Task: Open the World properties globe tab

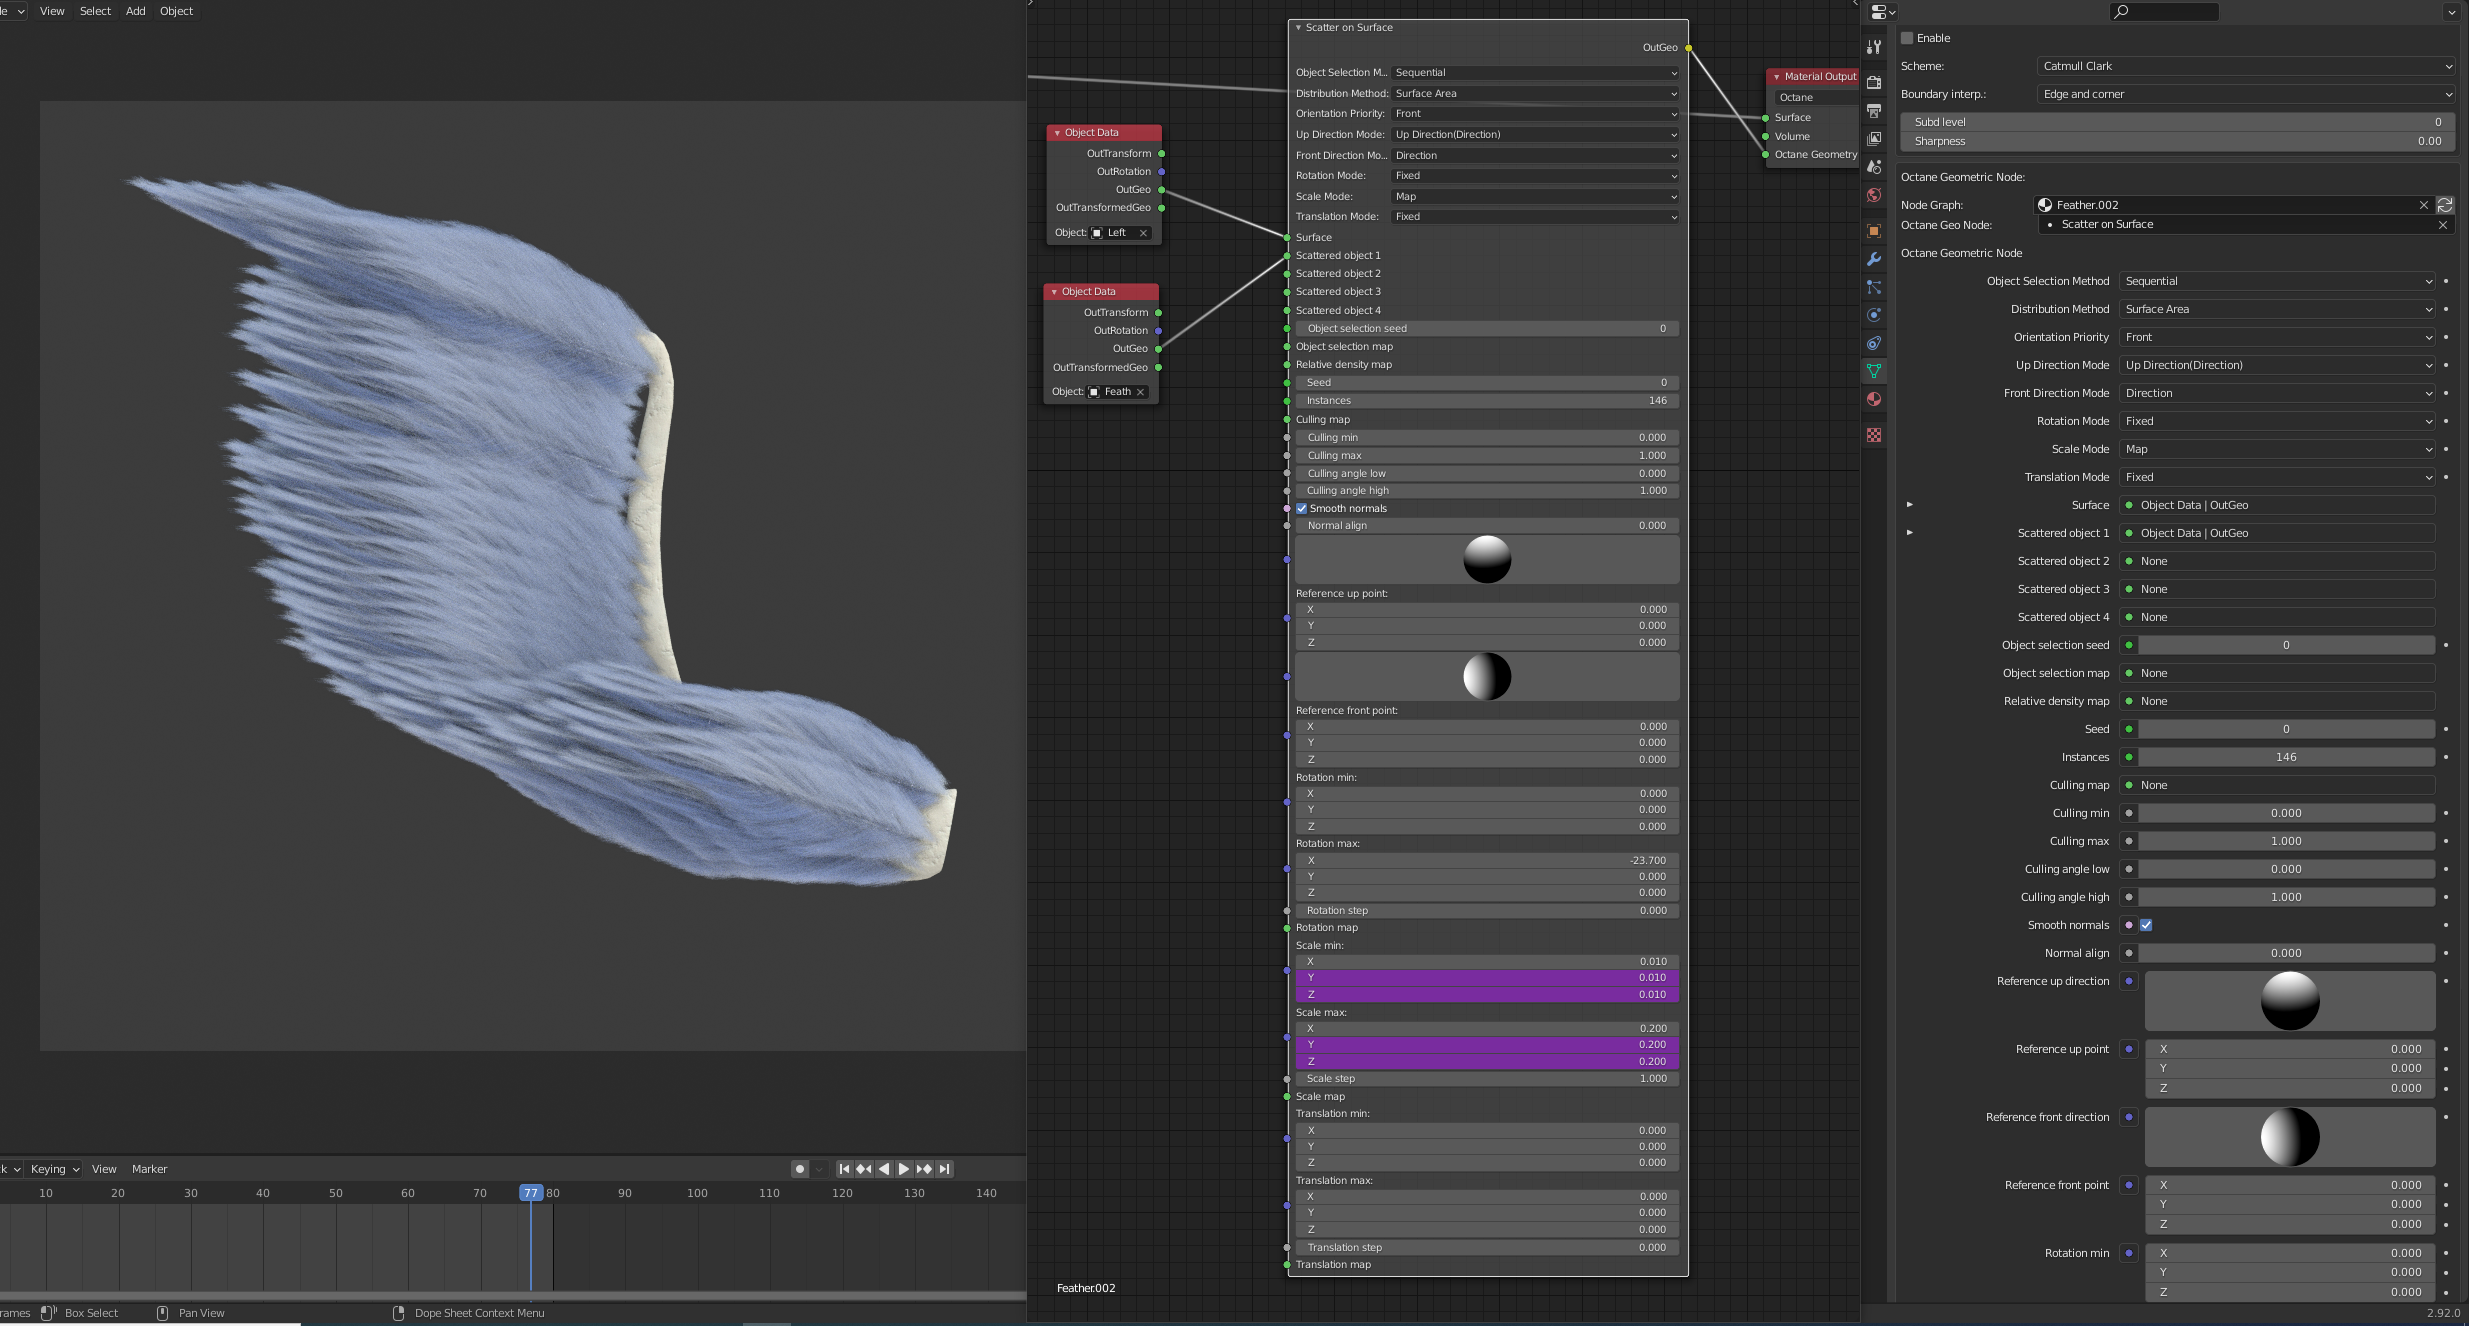Action: pyautogui.click(x=1874, y=195)
